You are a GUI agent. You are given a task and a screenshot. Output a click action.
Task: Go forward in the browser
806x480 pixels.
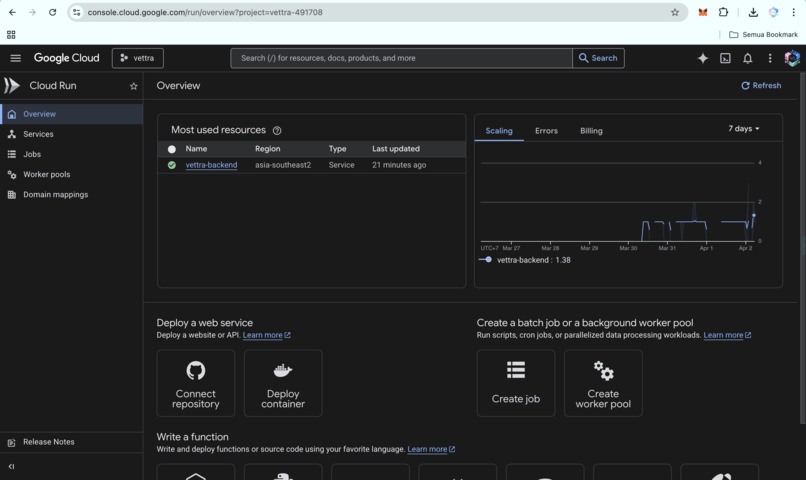pos(32,12)
